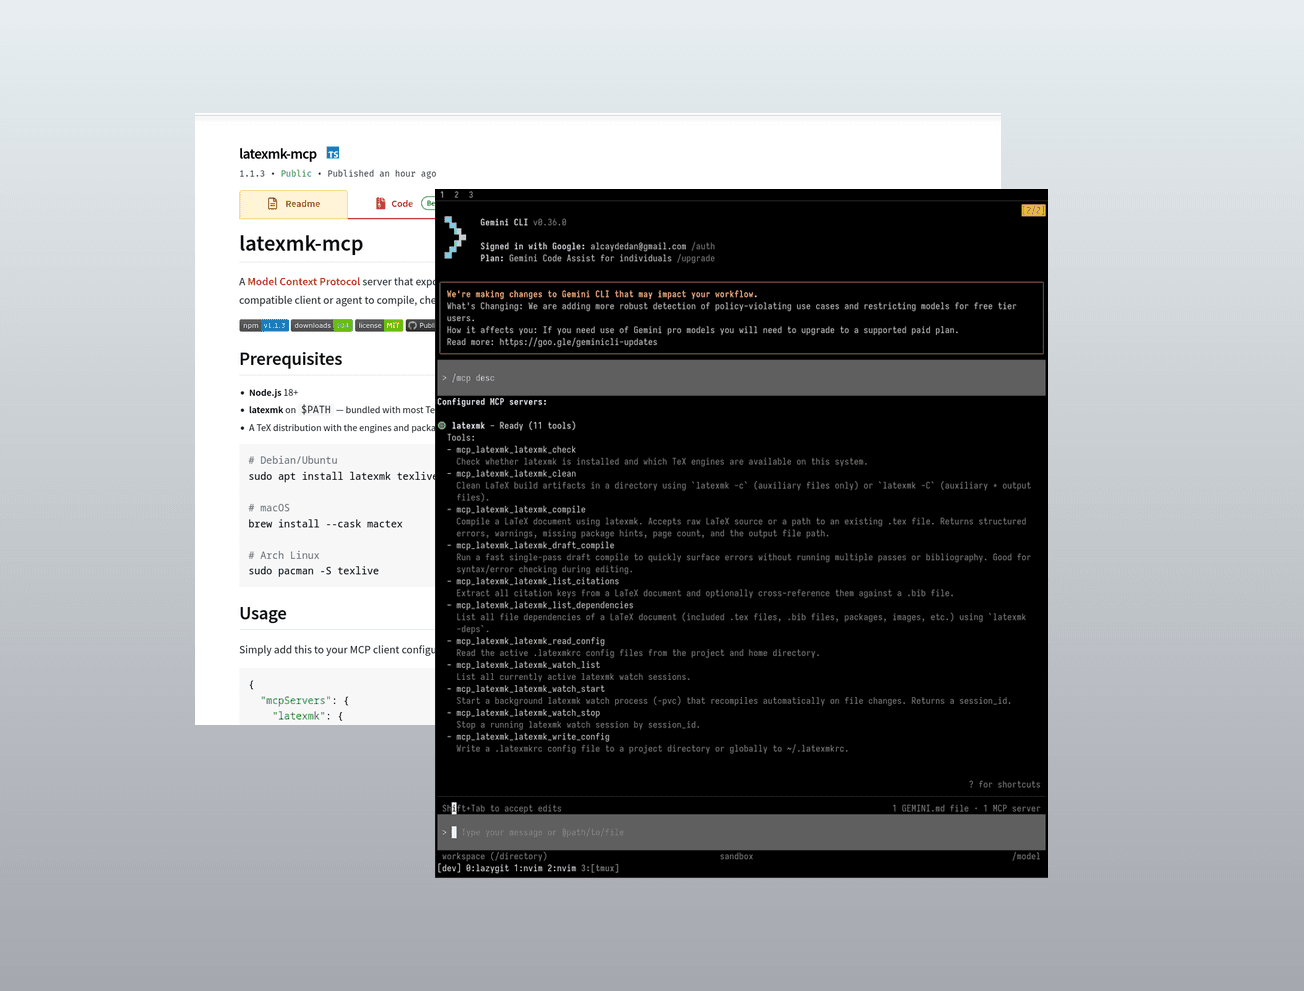Switch to tmux window 2:nvim
Viewport: 1304px width, 991px height.
[x=562, y=869]
